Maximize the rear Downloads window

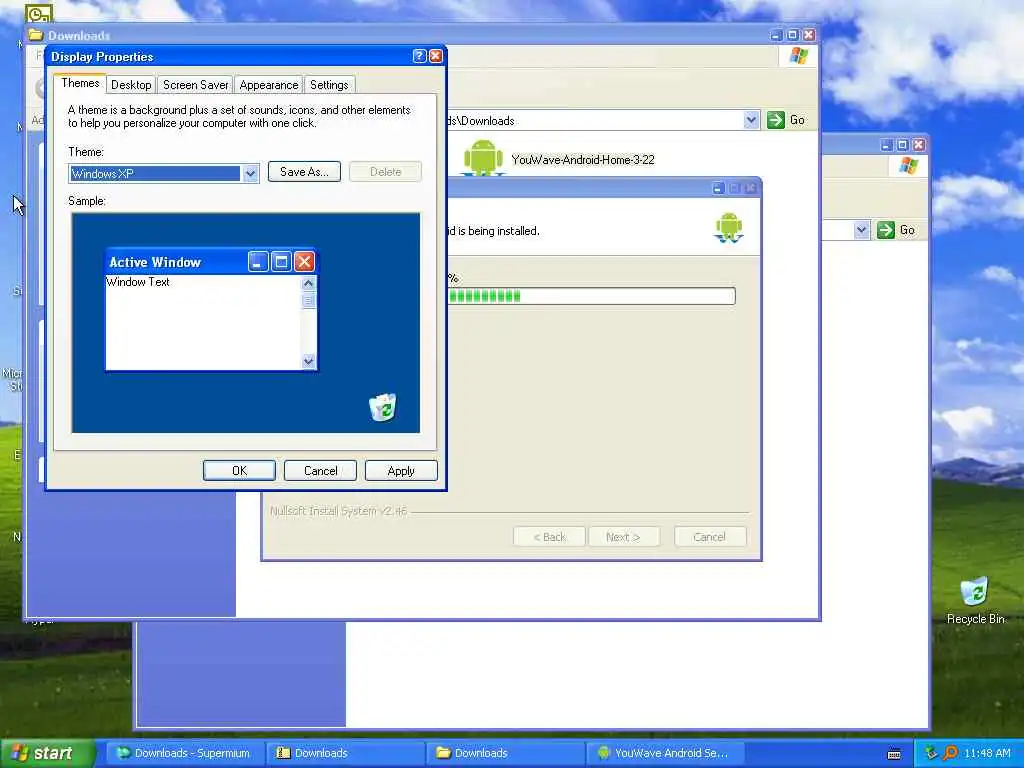902,144
